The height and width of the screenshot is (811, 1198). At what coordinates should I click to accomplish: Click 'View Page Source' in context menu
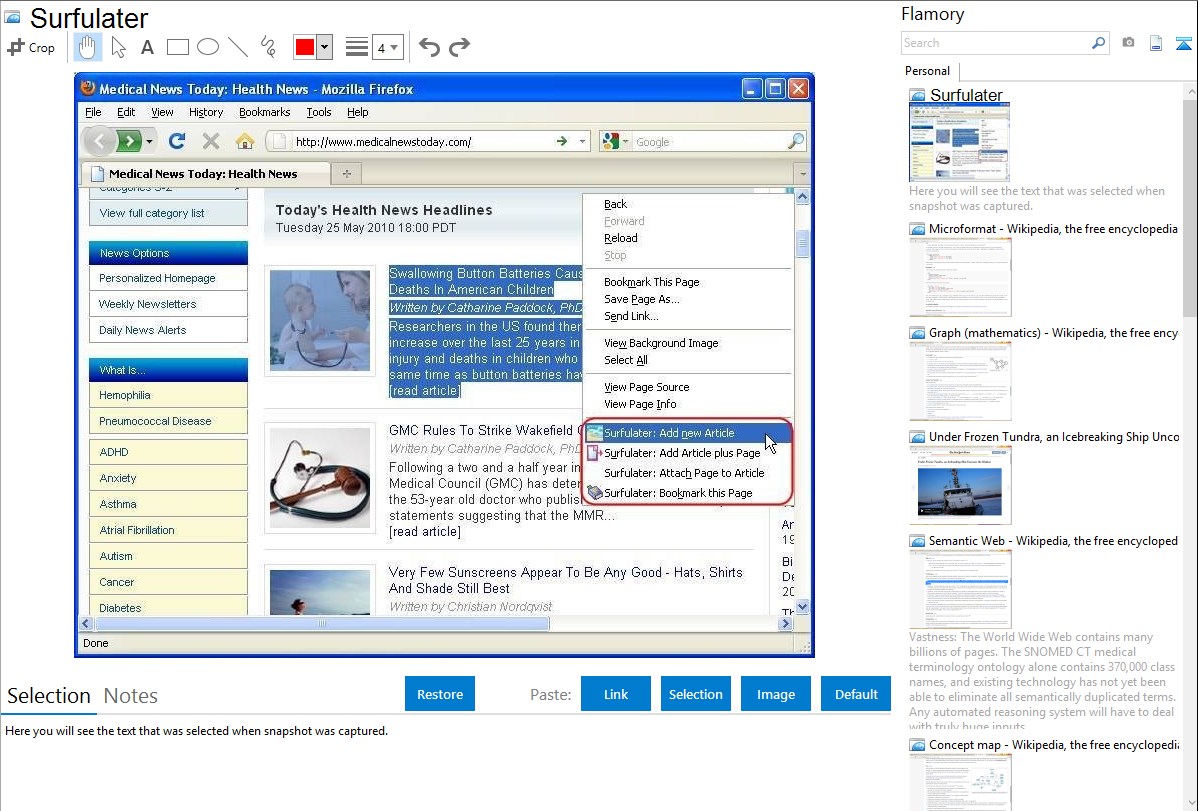(x=646, y=388)
